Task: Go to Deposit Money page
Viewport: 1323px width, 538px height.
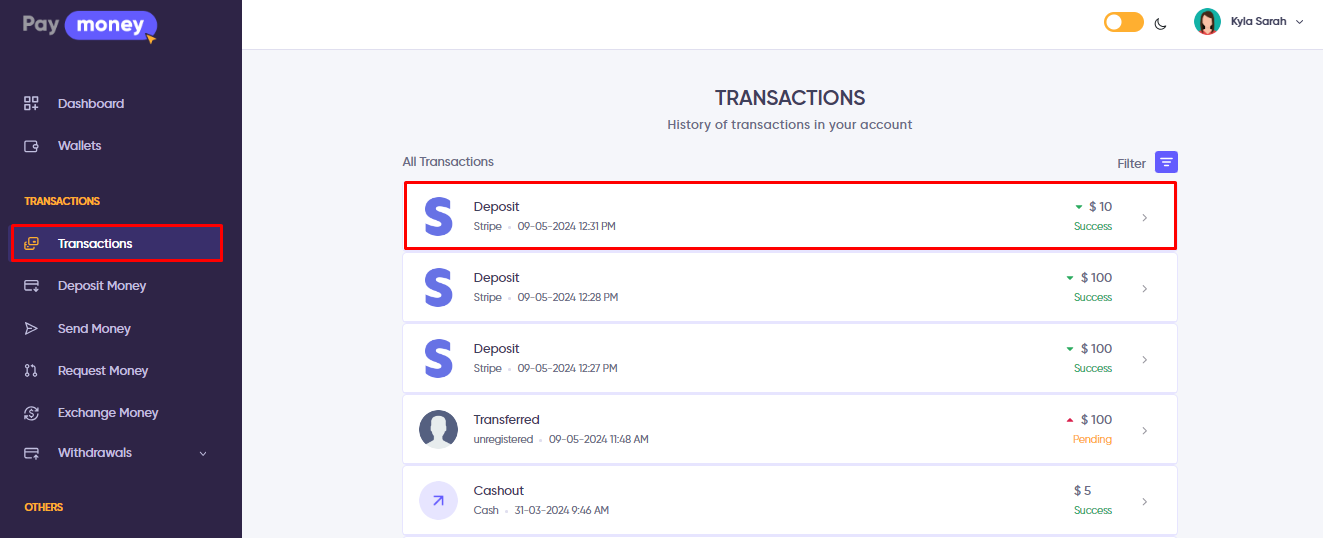Action: tap(101, 286)
